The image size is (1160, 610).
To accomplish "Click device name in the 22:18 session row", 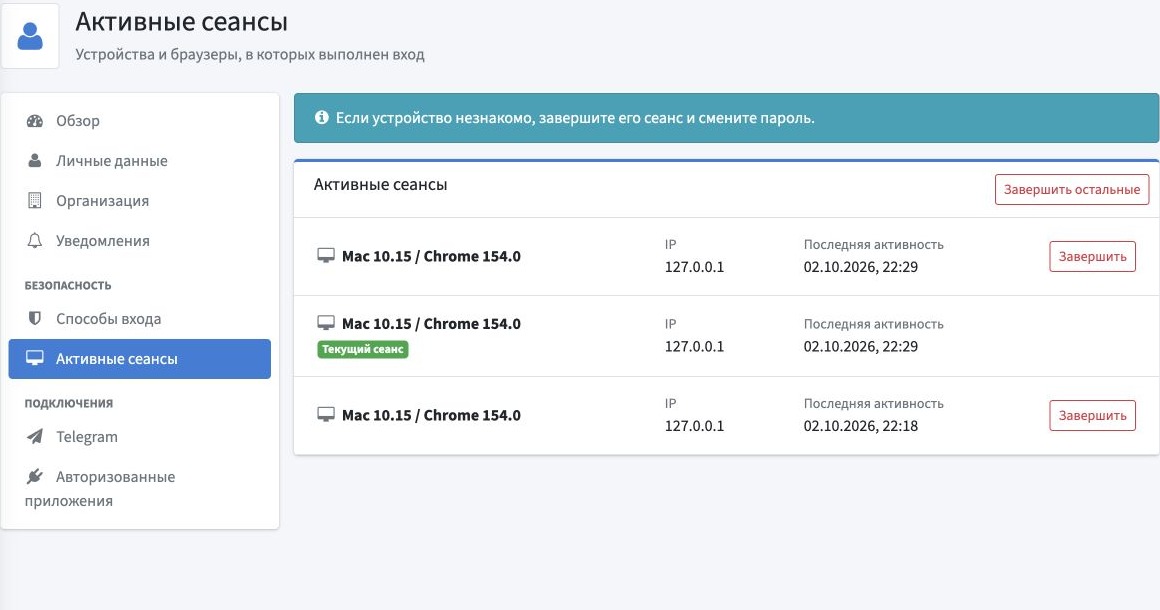I will coord(431,416).
